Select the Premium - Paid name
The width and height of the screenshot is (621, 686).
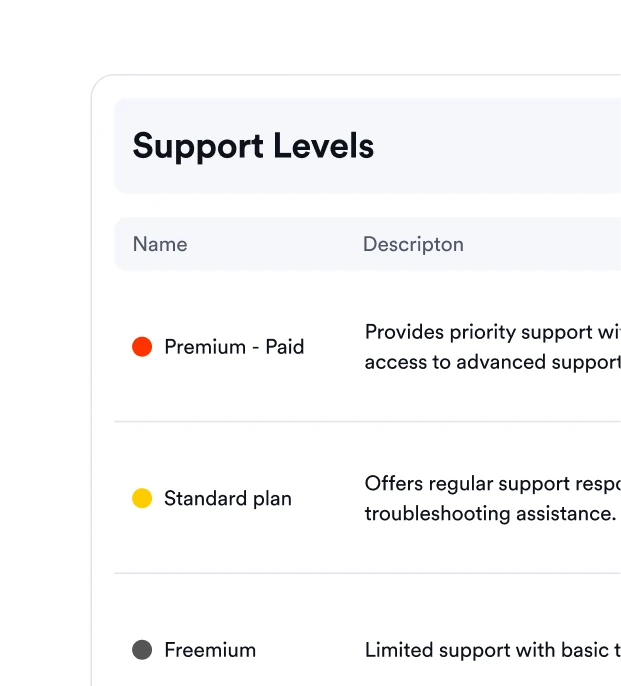[234, 347]
